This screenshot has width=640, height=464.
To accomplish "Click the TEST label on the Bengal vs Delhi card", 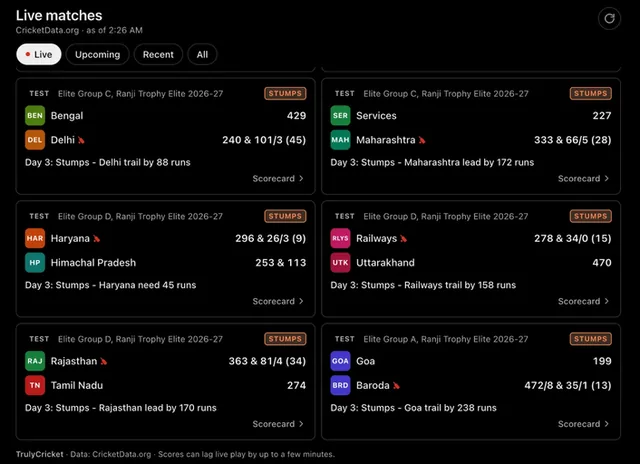I will tap(39, 93).
